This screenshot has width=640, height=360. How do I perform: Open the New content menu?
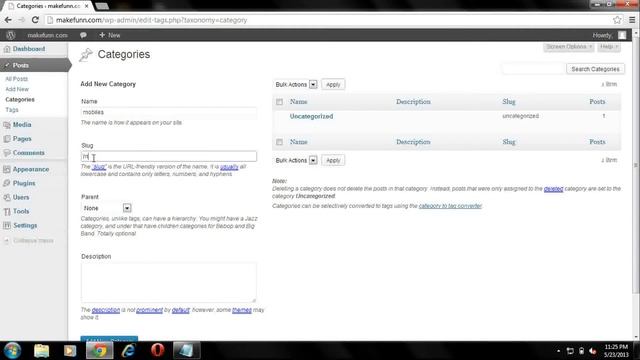click(x=110, y=36)
